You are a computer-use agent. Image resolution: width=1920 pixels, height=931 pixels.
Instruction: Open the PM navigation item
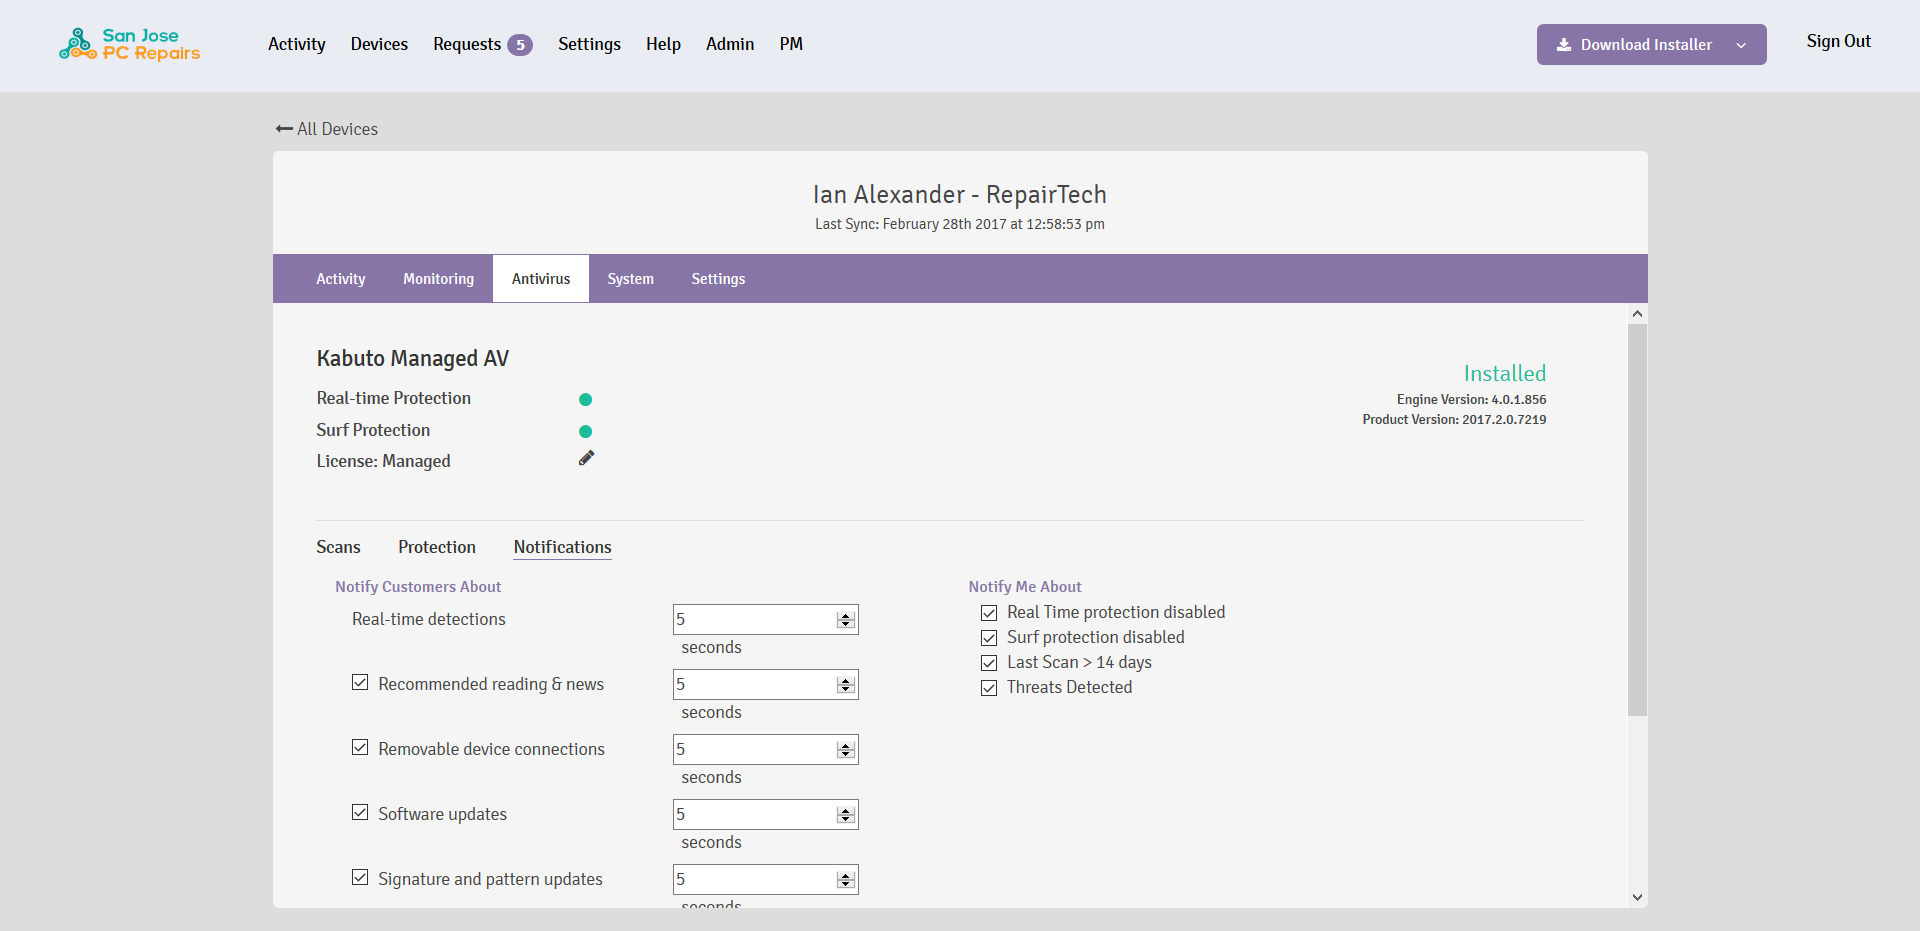click(791, 44)
